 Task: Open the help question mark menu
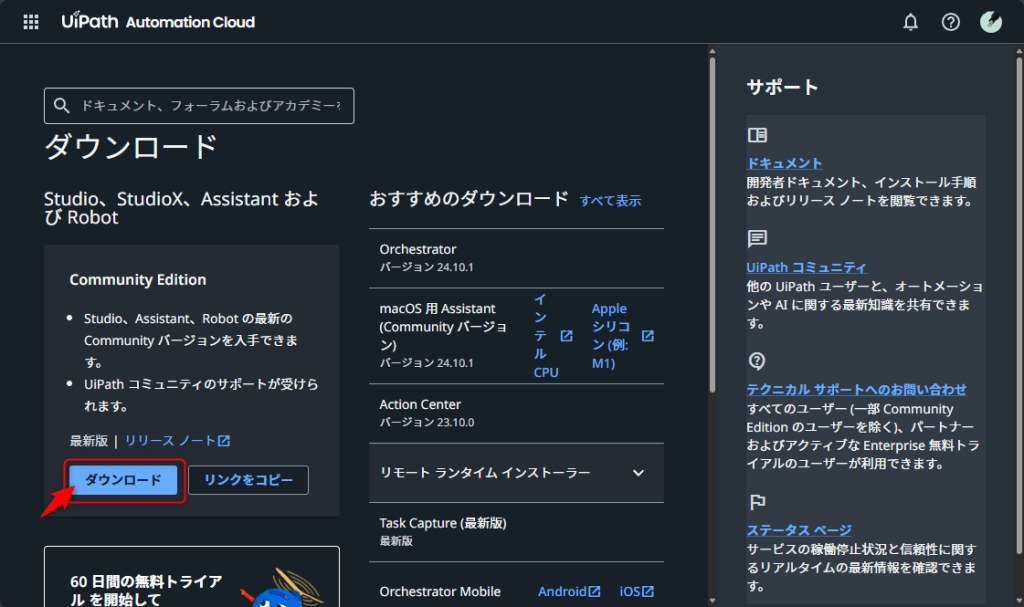pyautogui.click(x=951, y=22)
